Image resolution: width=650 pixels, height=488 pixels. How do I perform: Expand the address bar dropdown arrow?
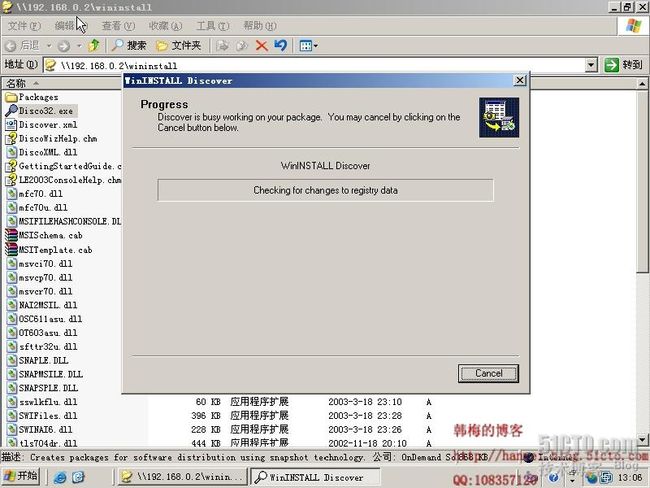pyautogui.click(x=591, y=66)
